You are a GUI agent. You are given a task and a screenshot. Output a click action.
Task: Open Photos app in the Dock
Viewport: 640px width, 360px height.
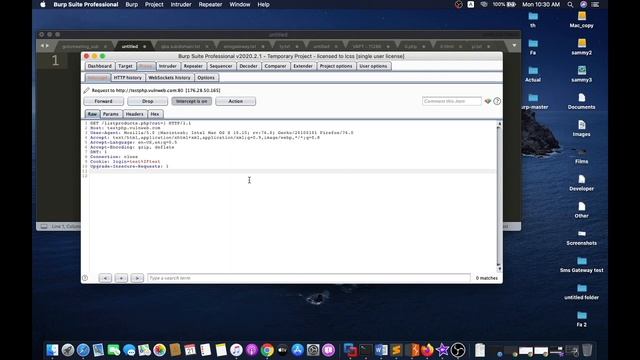(160, 350)
